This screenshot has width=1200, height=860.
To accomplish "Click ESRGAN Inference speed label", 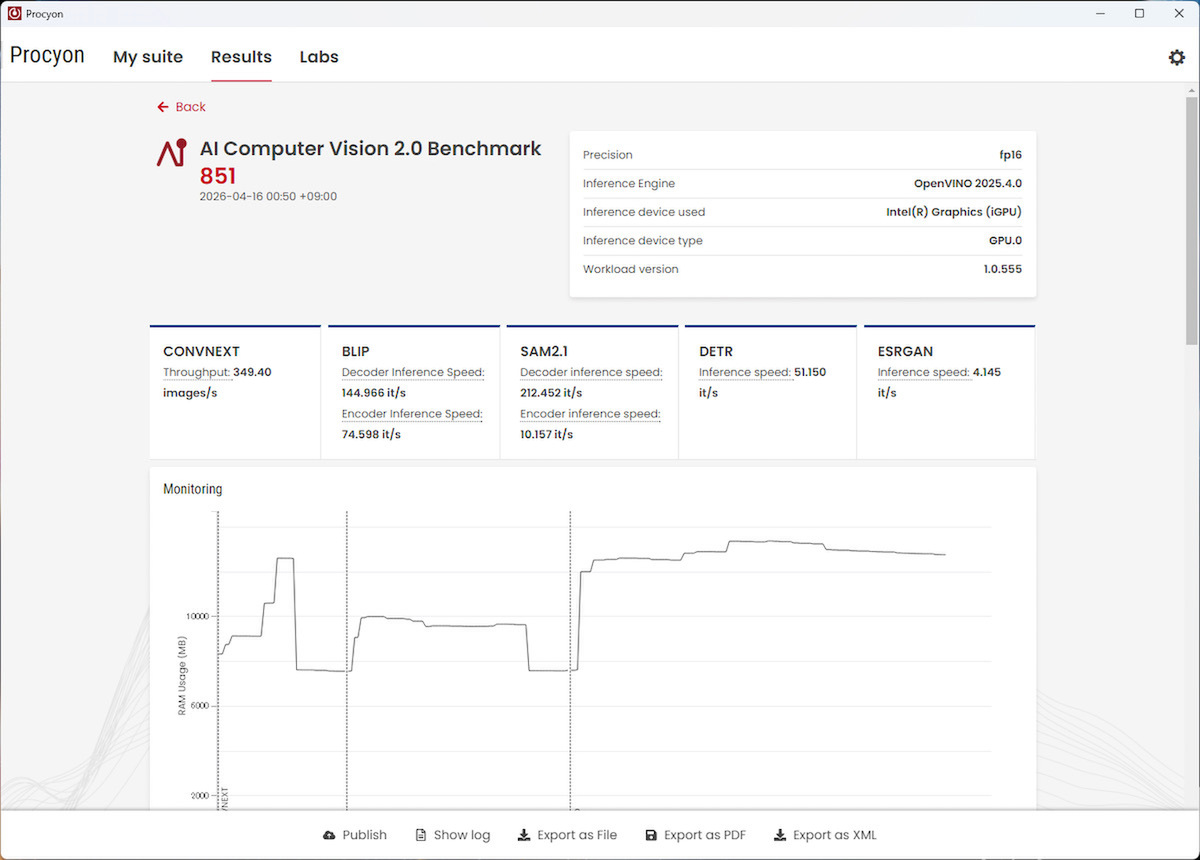I will tap(923, 372).
